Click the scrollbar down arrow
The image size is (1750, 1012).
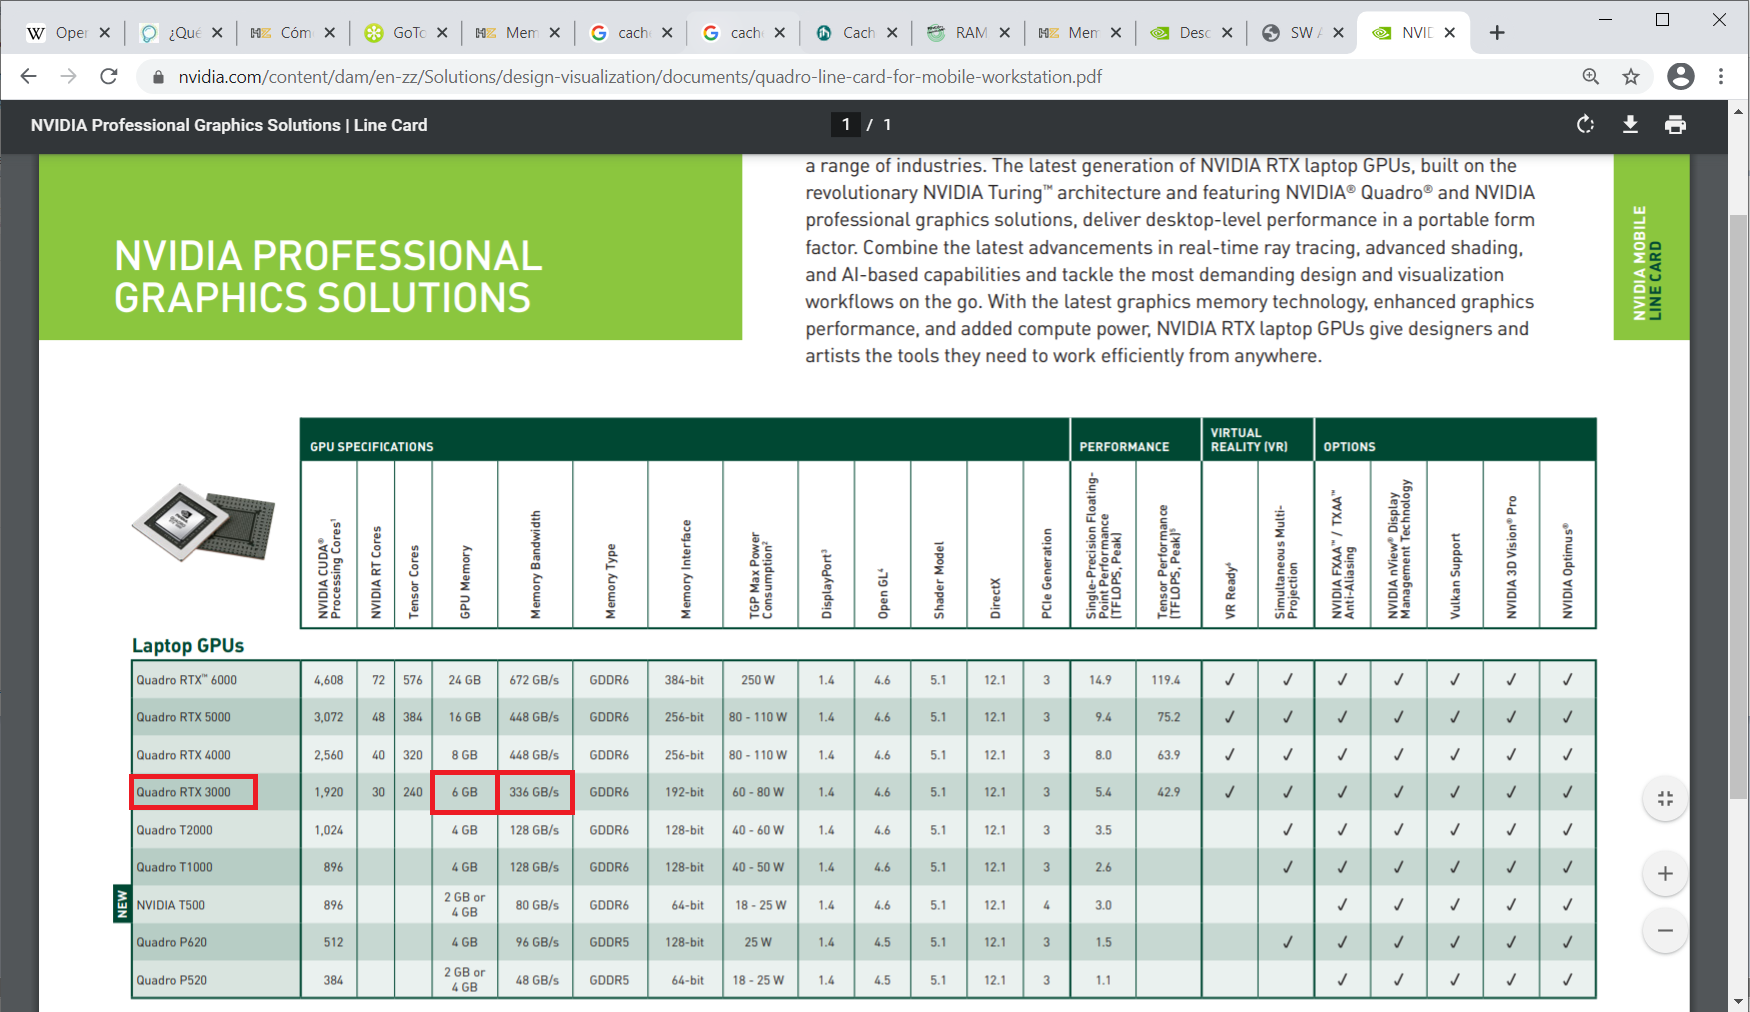point(1739,1001)
